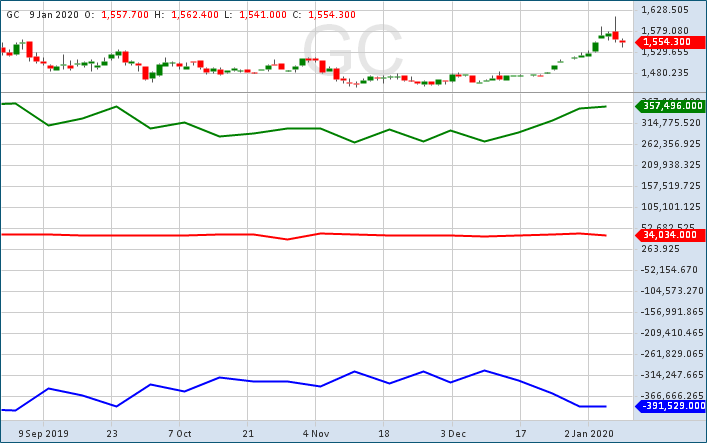Click the tall-wick candlestick at the price peak

click(x=615, y=30)
